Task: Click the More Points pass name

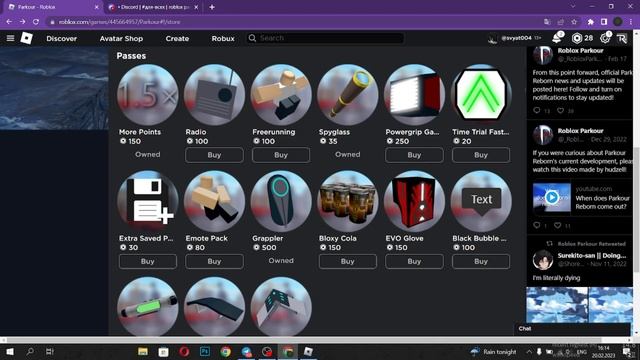Action: 140,132
